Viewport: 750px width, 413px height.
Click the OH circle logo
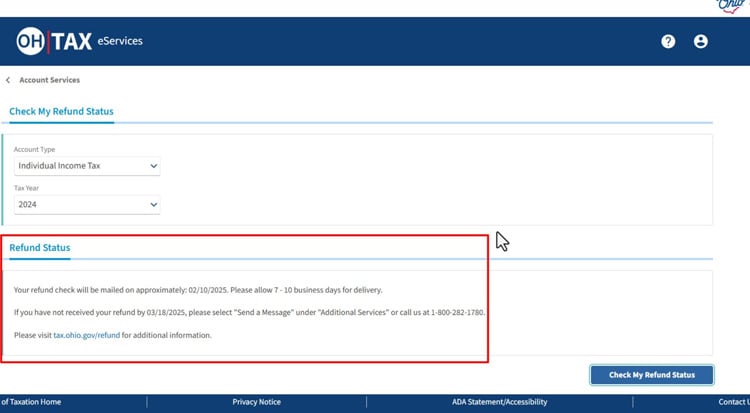[x=31, y=41]
